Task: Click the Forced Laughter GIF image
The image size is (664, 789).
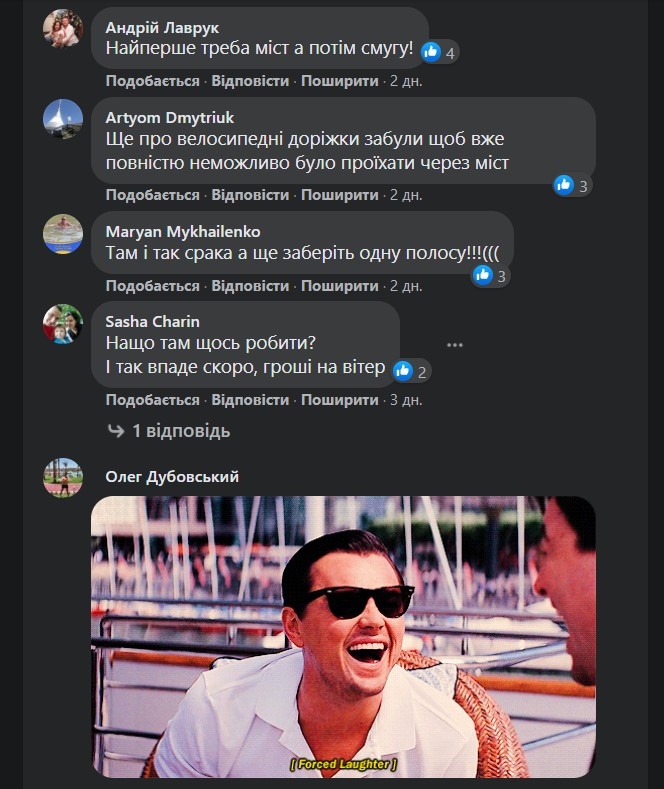Action: (343, 636)
